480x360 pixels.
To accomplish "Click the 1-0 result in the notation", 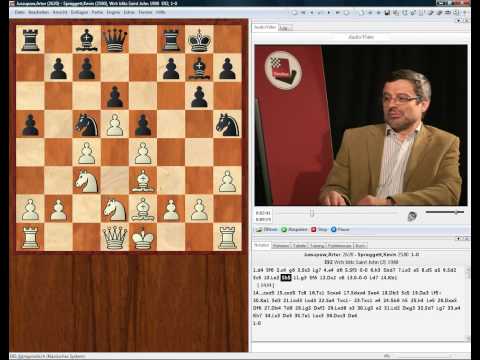I will pos(257,323).
